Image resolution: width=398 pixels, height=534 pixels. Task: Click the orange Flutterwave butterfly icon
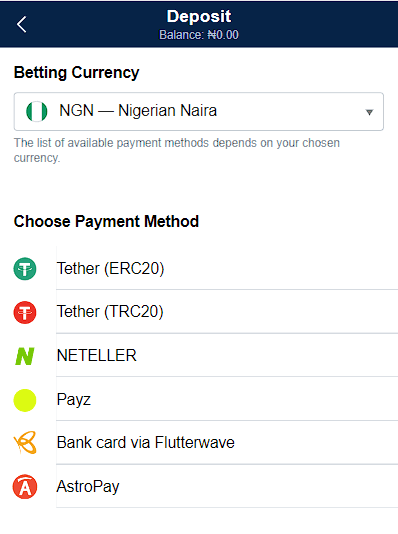[x=25, y=443]
